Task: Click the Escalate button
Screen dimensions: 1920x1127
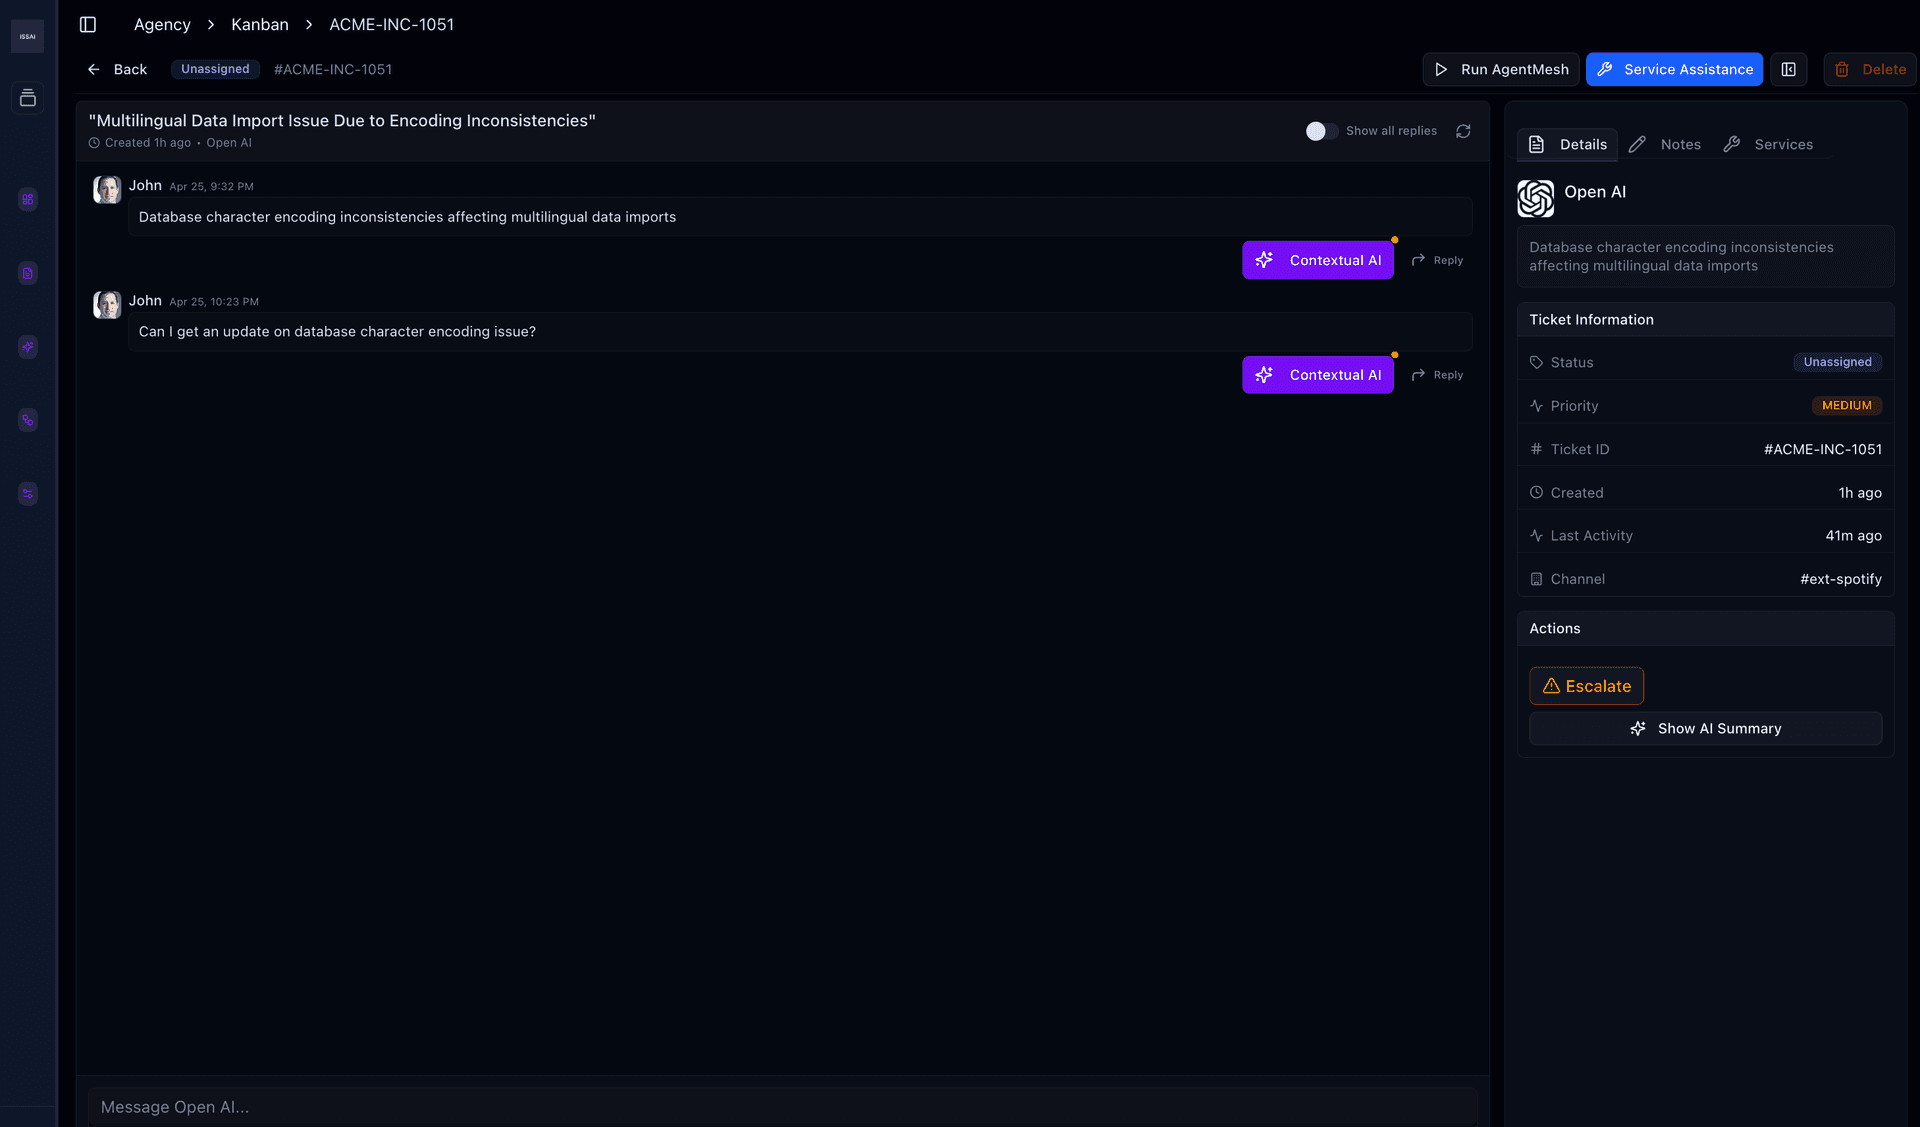Action: [1586, 686]
